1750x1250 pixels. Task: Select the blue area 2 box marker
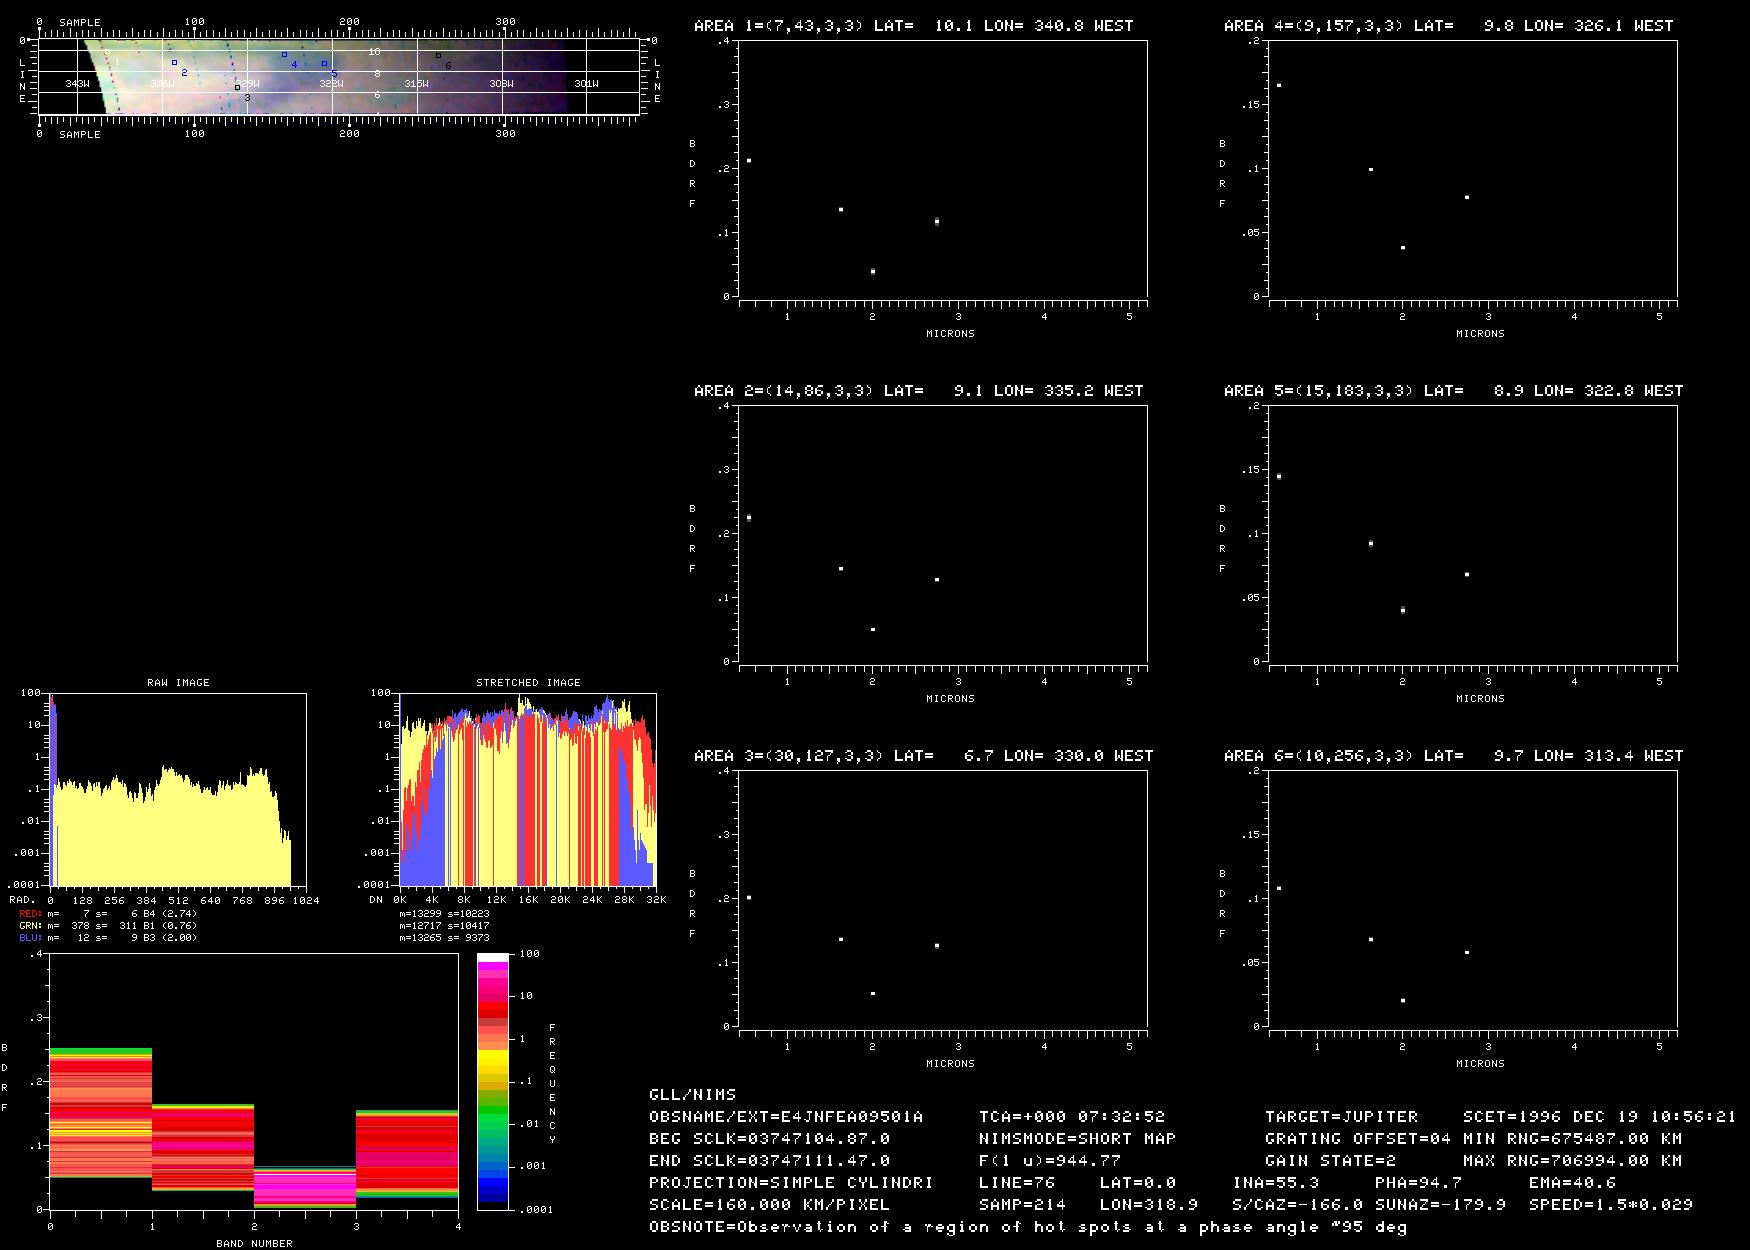pos(174,62)
